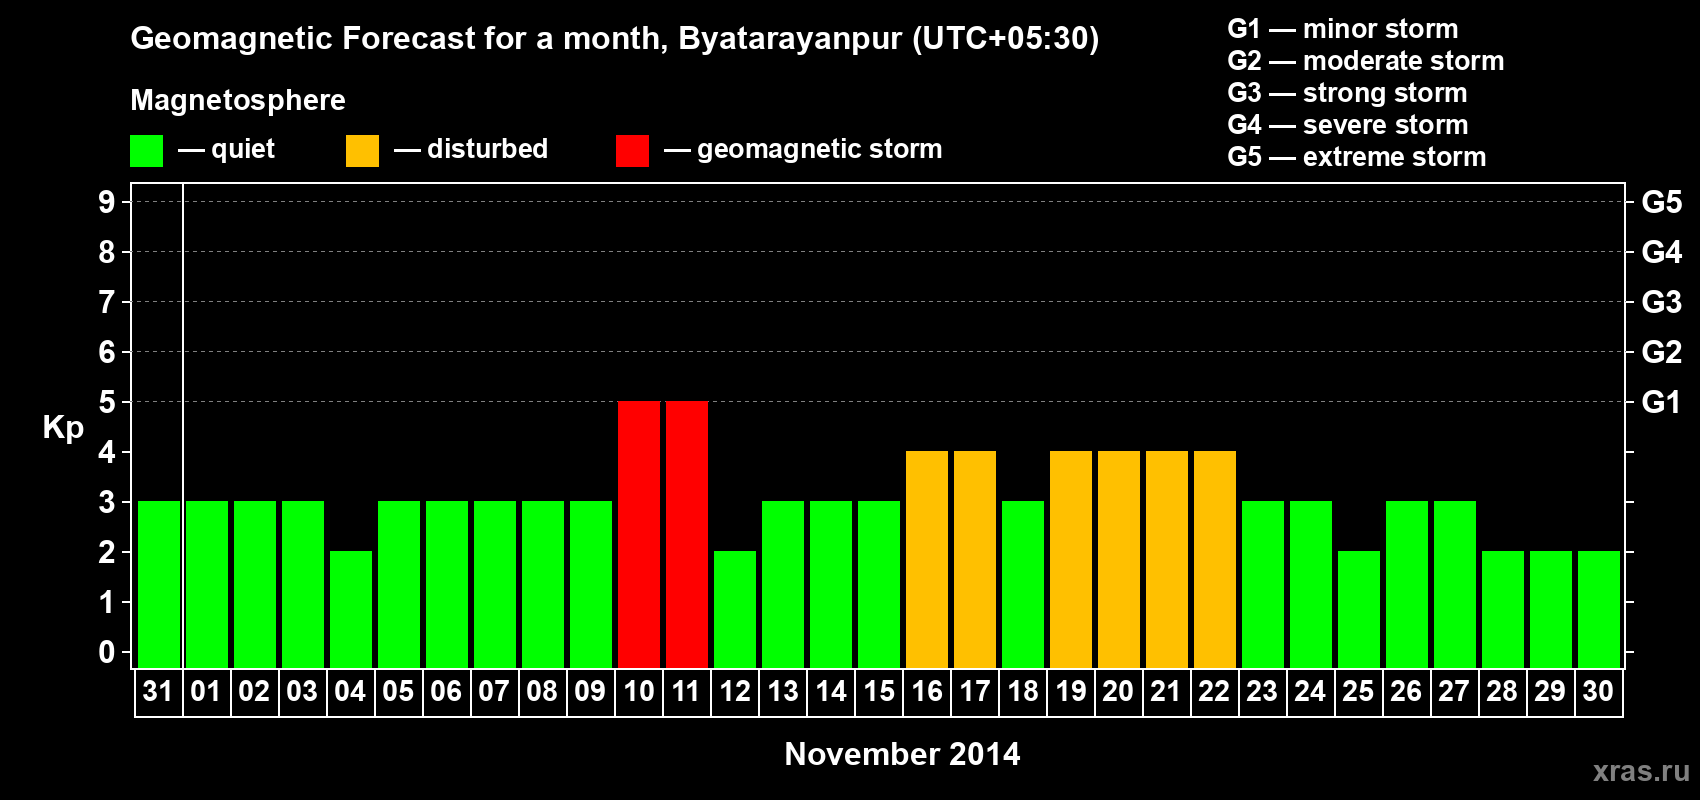1700x800 pixels.
Task: Select the orange bar for November 16
Action: click(x=927, y=559)
